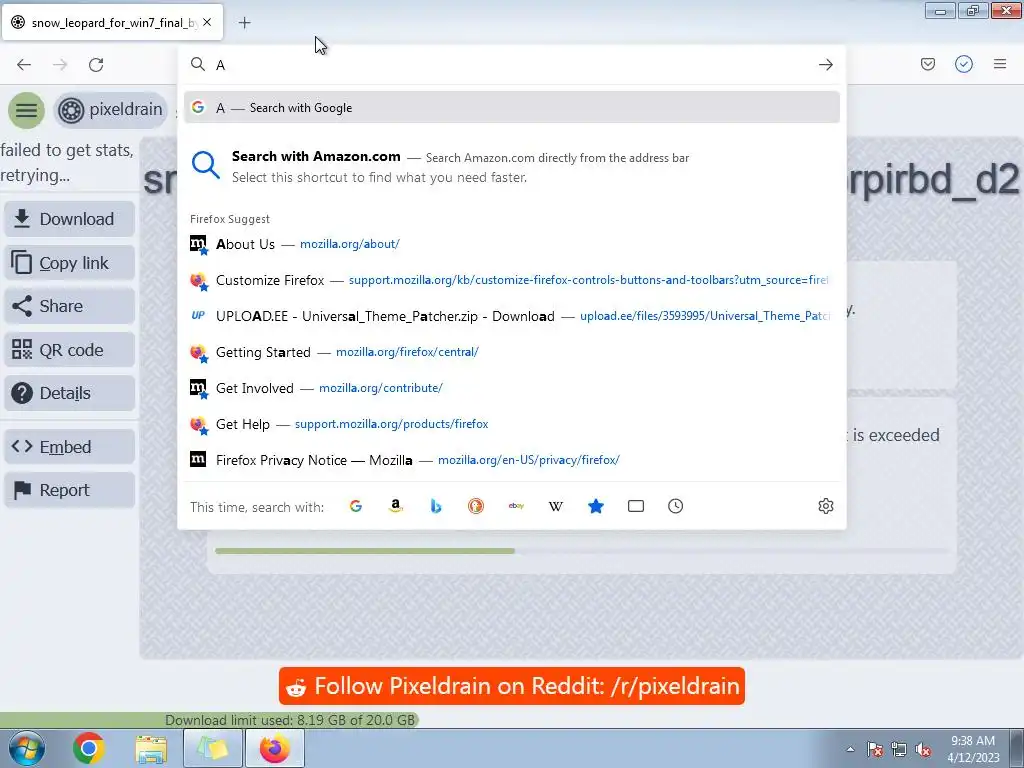
Task: Click inside the address bar text field
Action: [x=513, y=65]
